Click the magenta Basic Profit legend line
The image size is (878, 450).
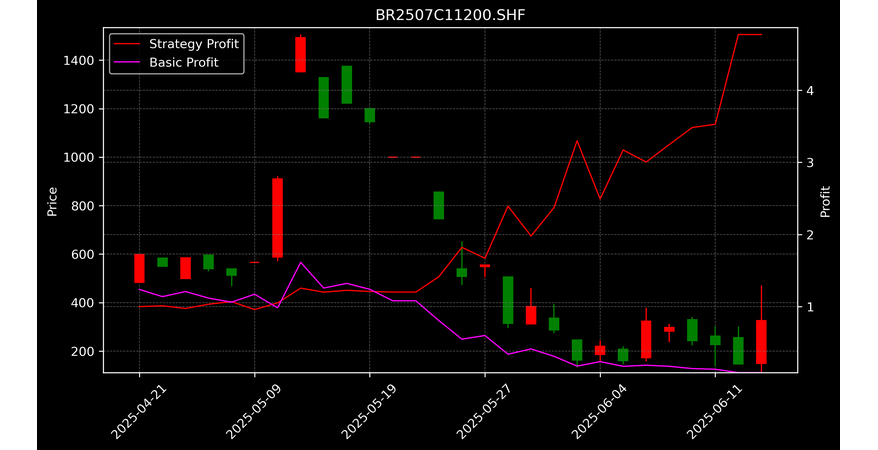click(126, 63)
